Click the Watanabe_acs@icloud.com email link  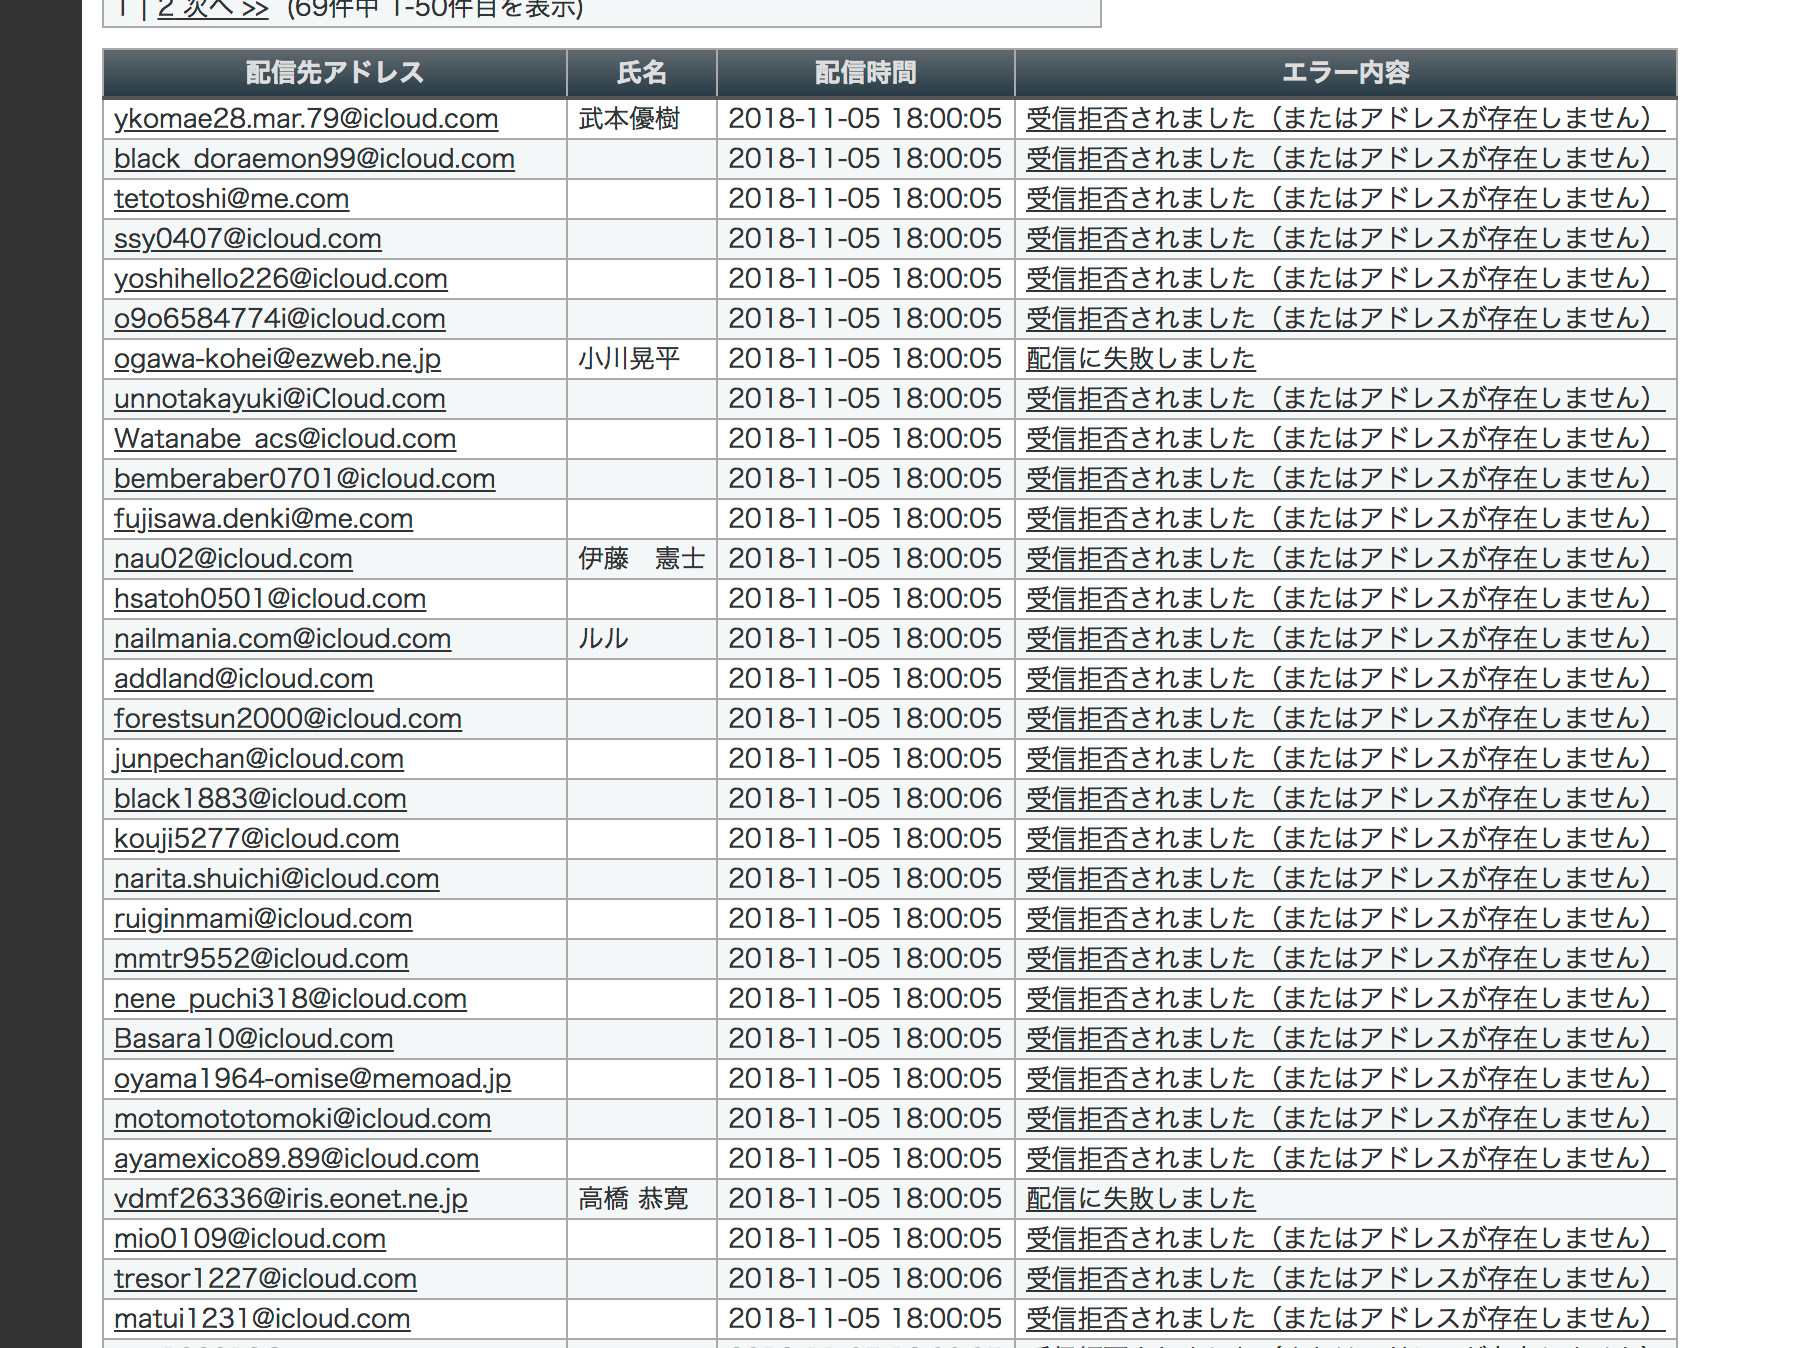pos(285,439)
